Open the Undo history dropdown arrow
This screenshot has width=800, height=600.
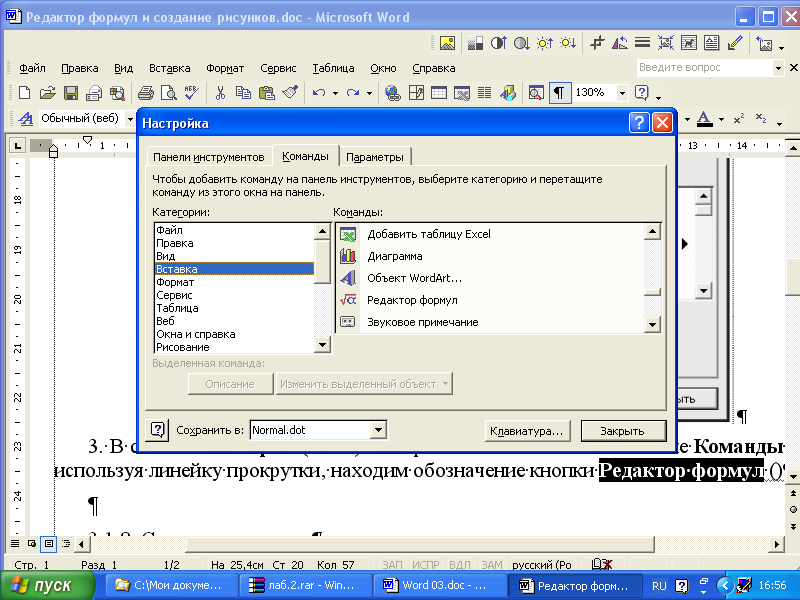335,93
